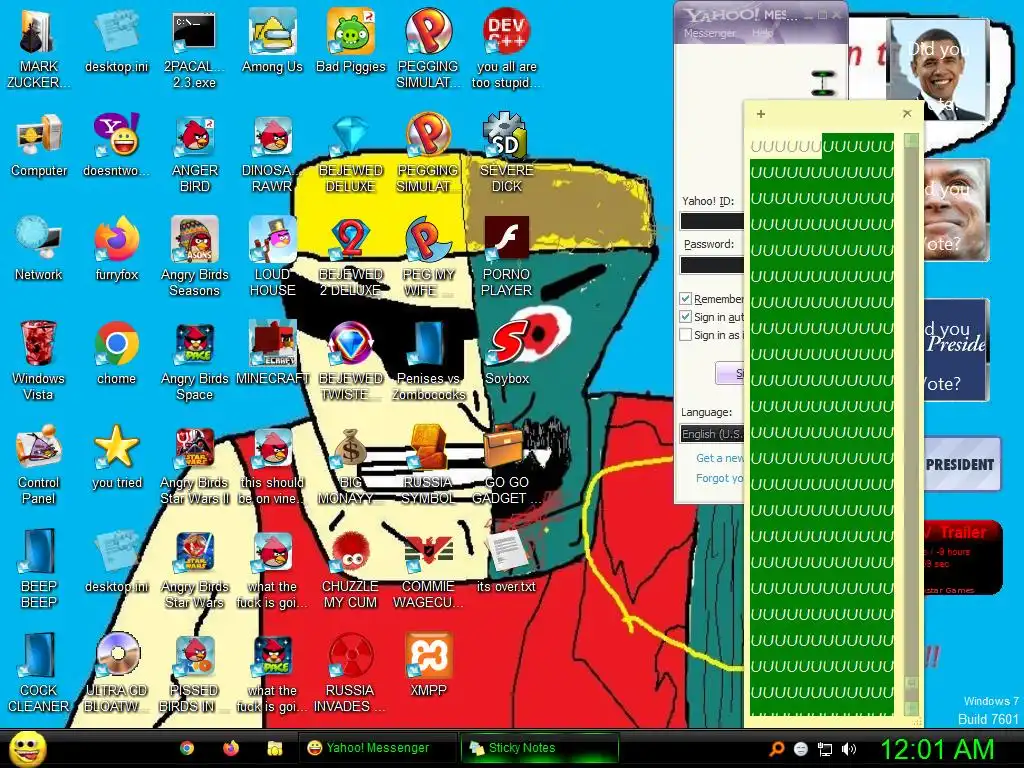Click the Obama portrait gadget thumbnail

point(939,70)
